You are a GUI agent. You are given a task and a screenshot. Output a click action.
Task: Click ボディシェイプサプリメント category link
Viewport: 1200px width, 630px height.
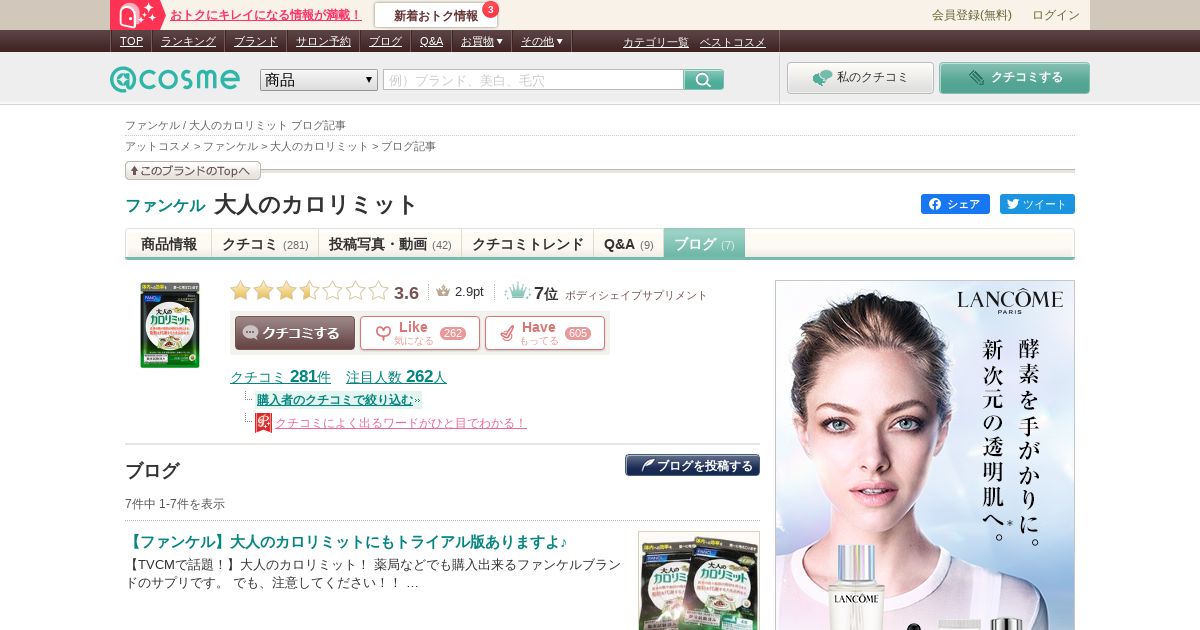click(x=636, y=296)
